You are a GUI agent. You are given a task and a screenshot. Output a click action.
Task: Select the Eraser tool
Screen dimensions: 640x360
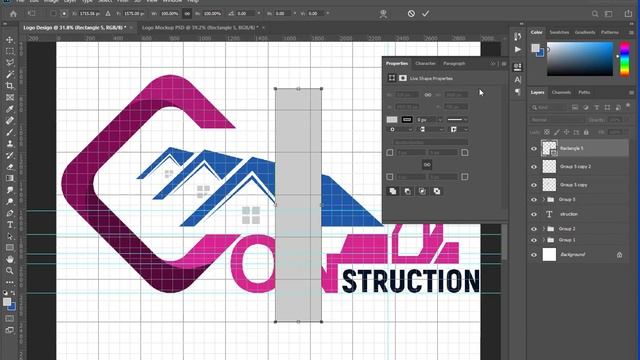coord(10,167)
